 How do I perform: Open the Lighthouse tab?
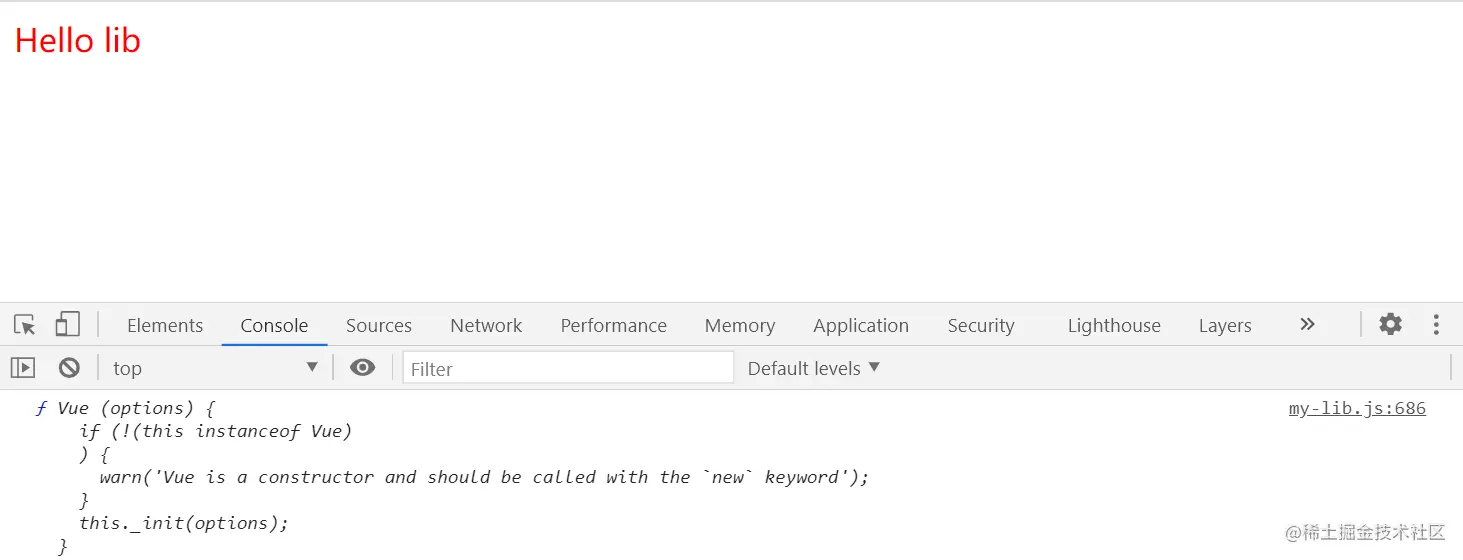pyautogui.click(x=1114, y=326)
